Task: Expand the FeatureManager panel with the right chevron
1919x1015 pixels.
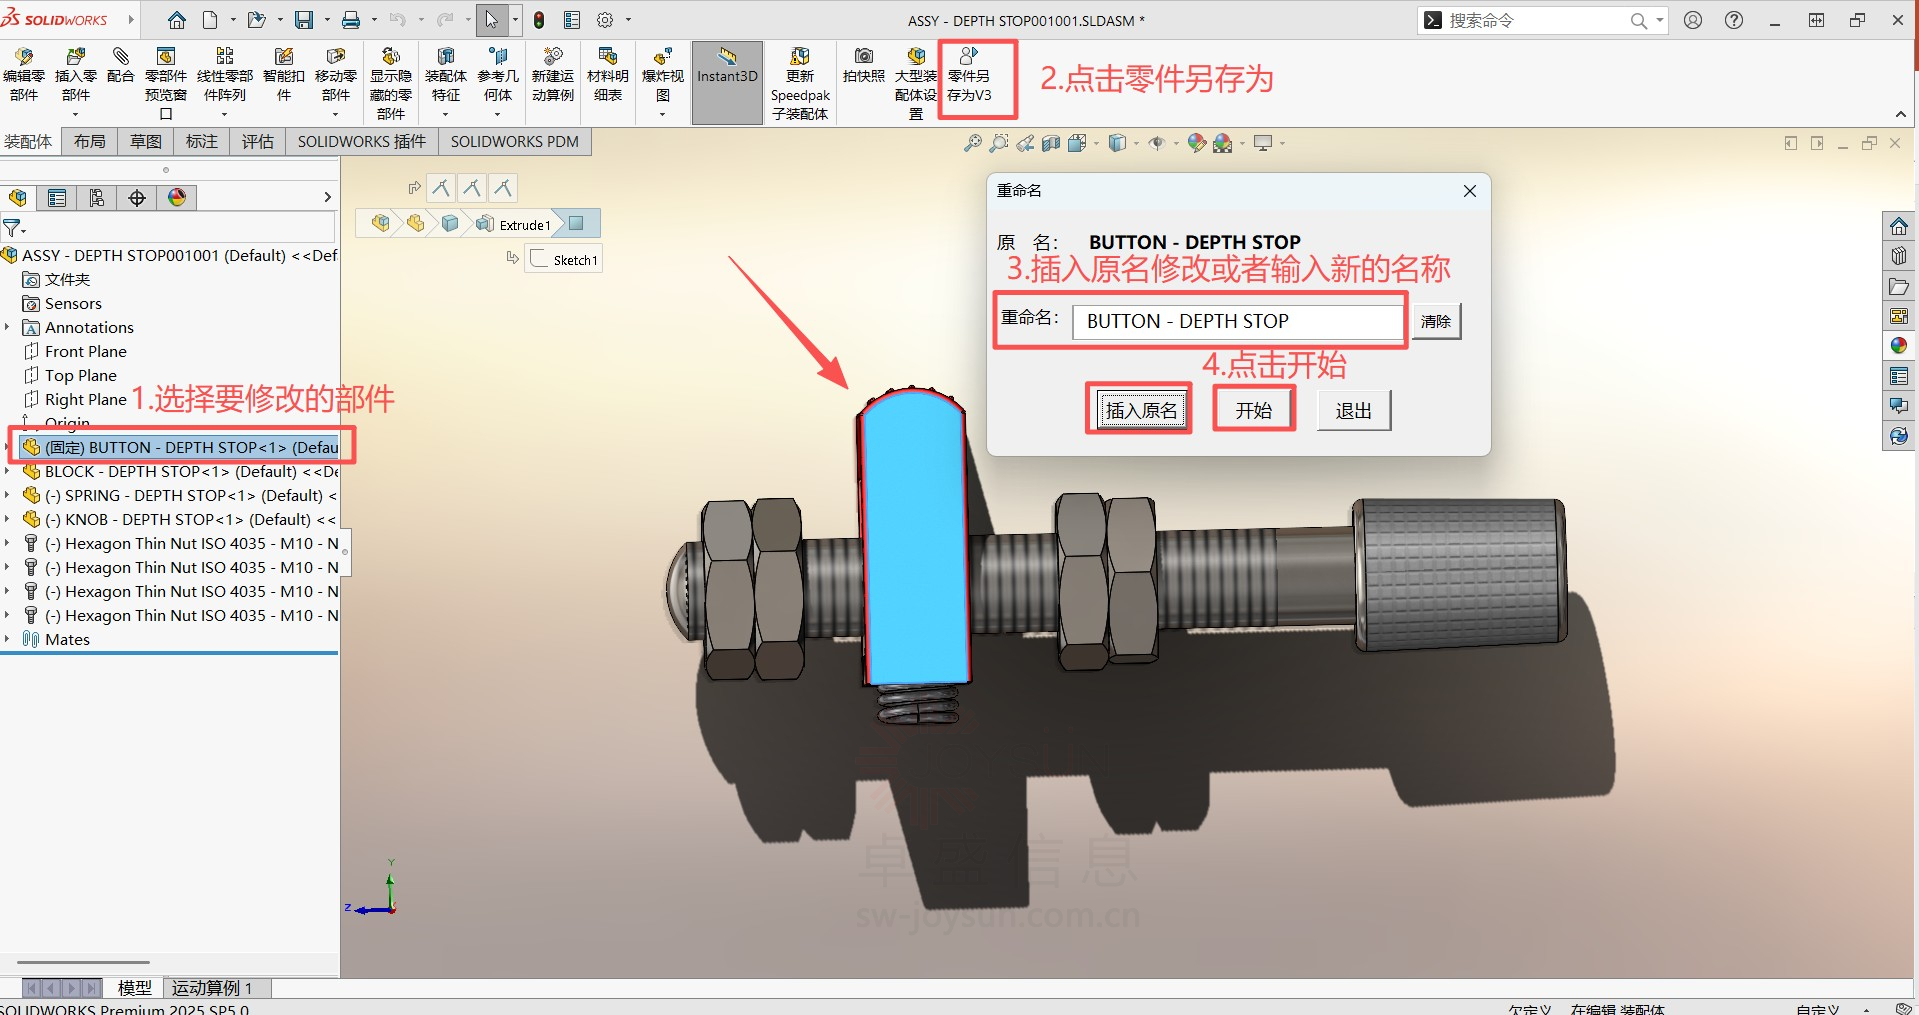Action: click(x=327, y=197)
